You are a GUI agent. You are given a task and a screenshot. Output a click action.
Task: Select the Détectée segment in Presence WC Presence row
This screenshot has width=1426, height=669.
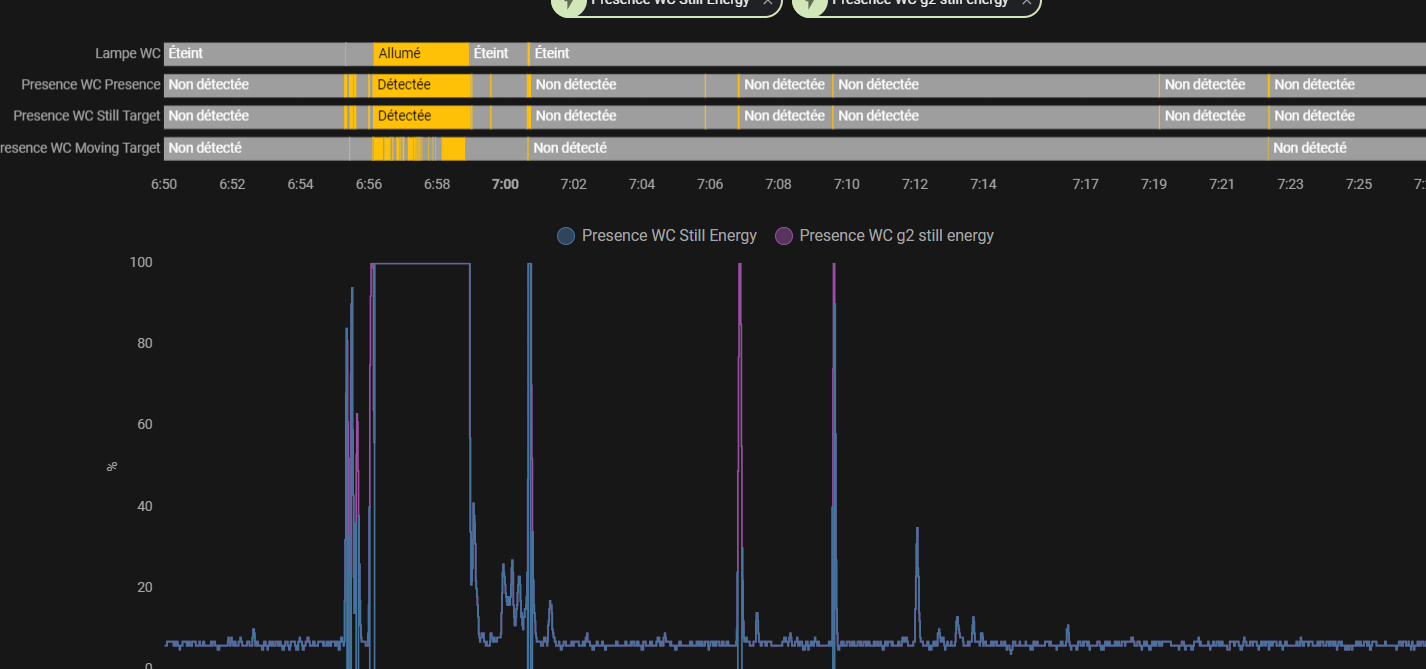coord(421,85)
